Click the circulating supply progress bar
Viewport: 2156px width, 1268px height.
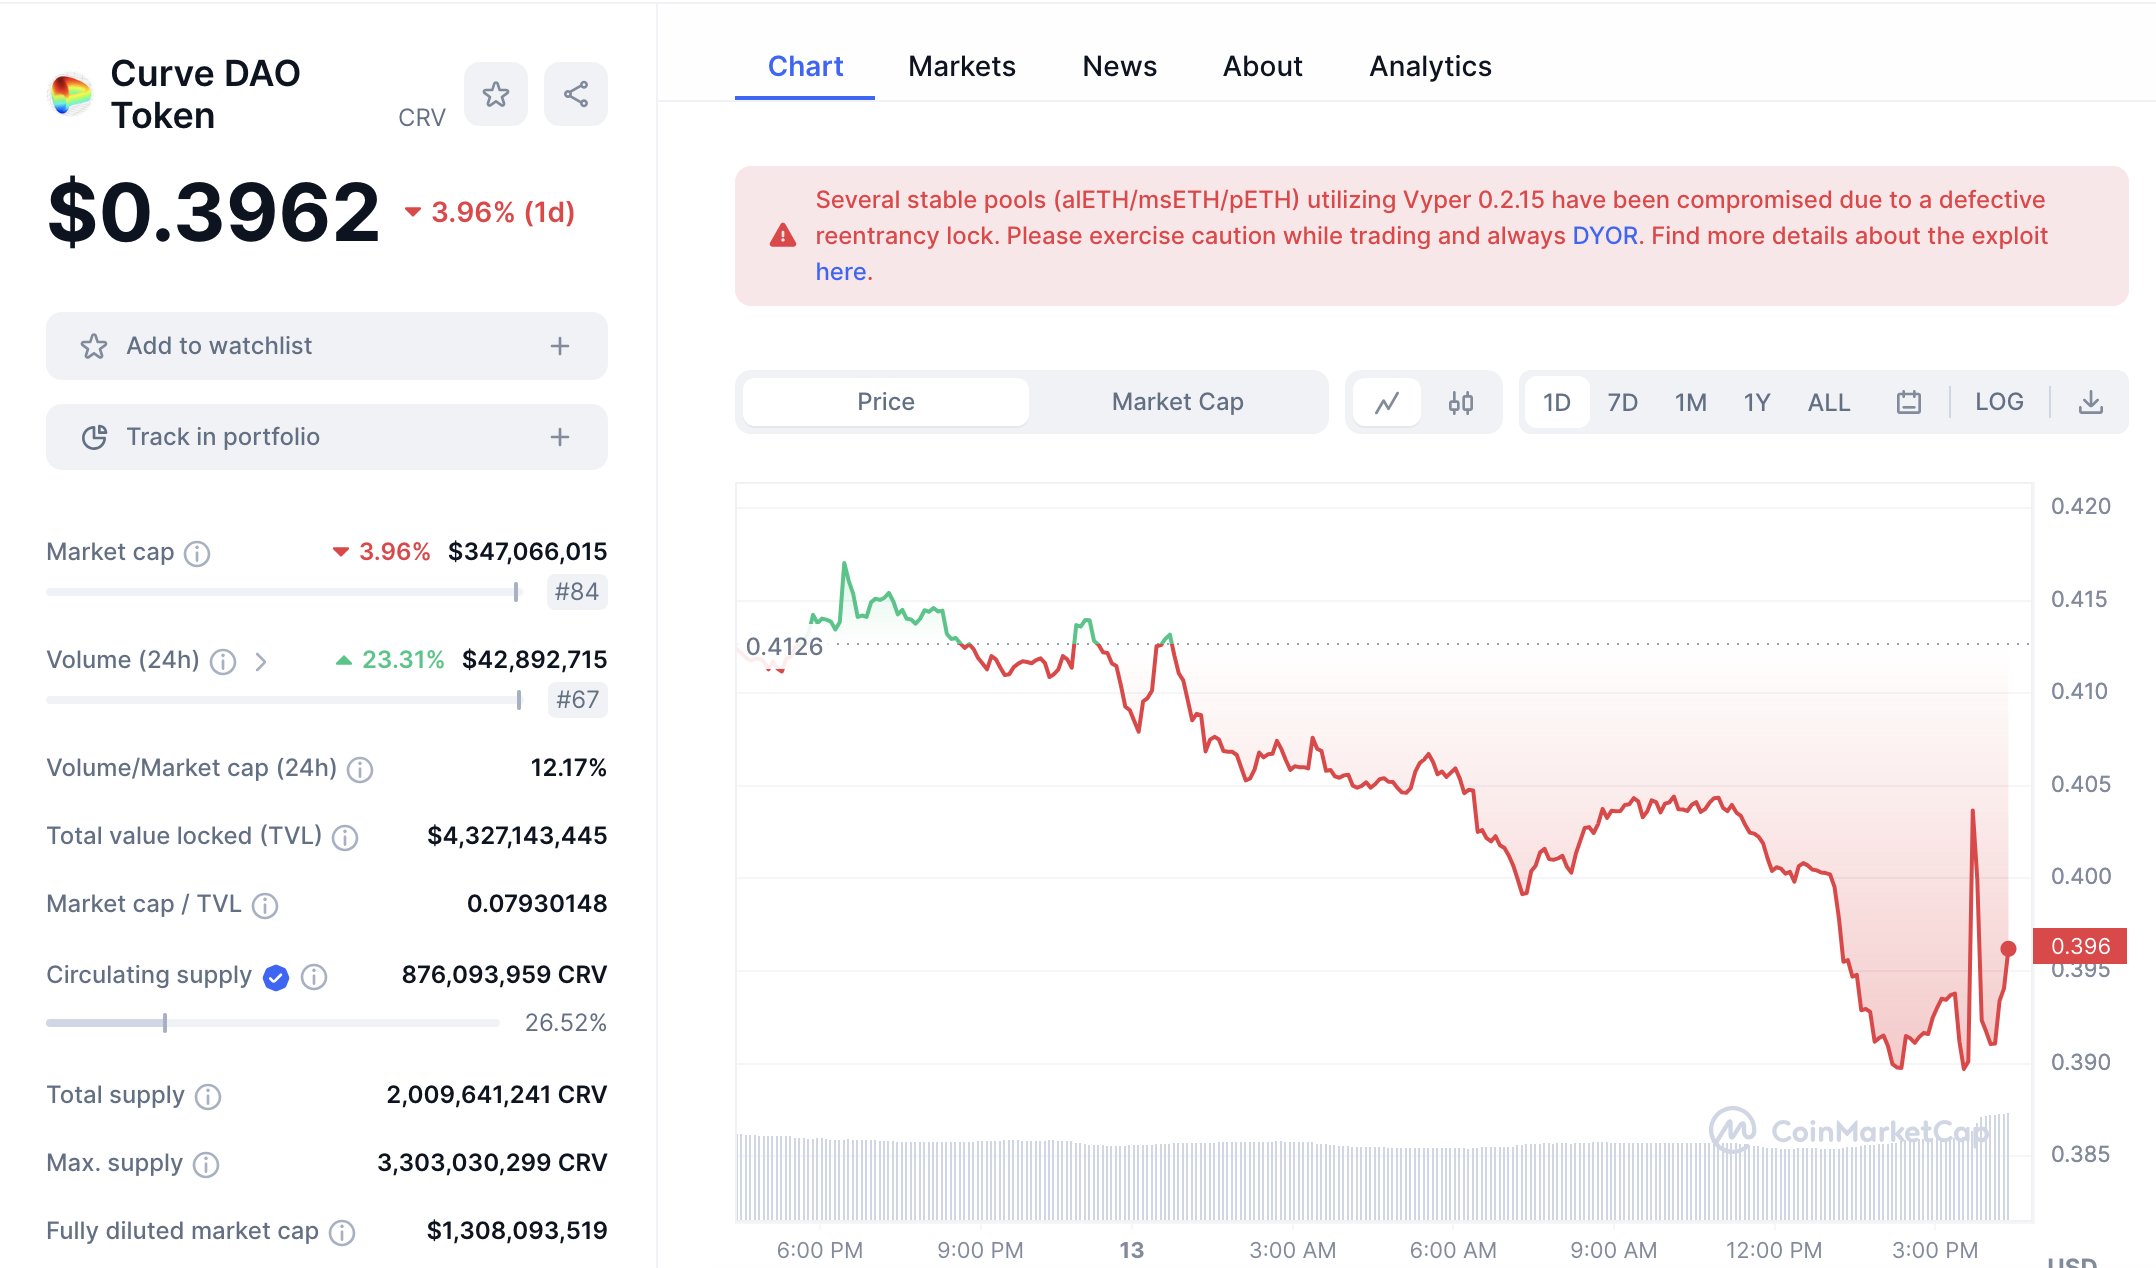click(272, 1022)
